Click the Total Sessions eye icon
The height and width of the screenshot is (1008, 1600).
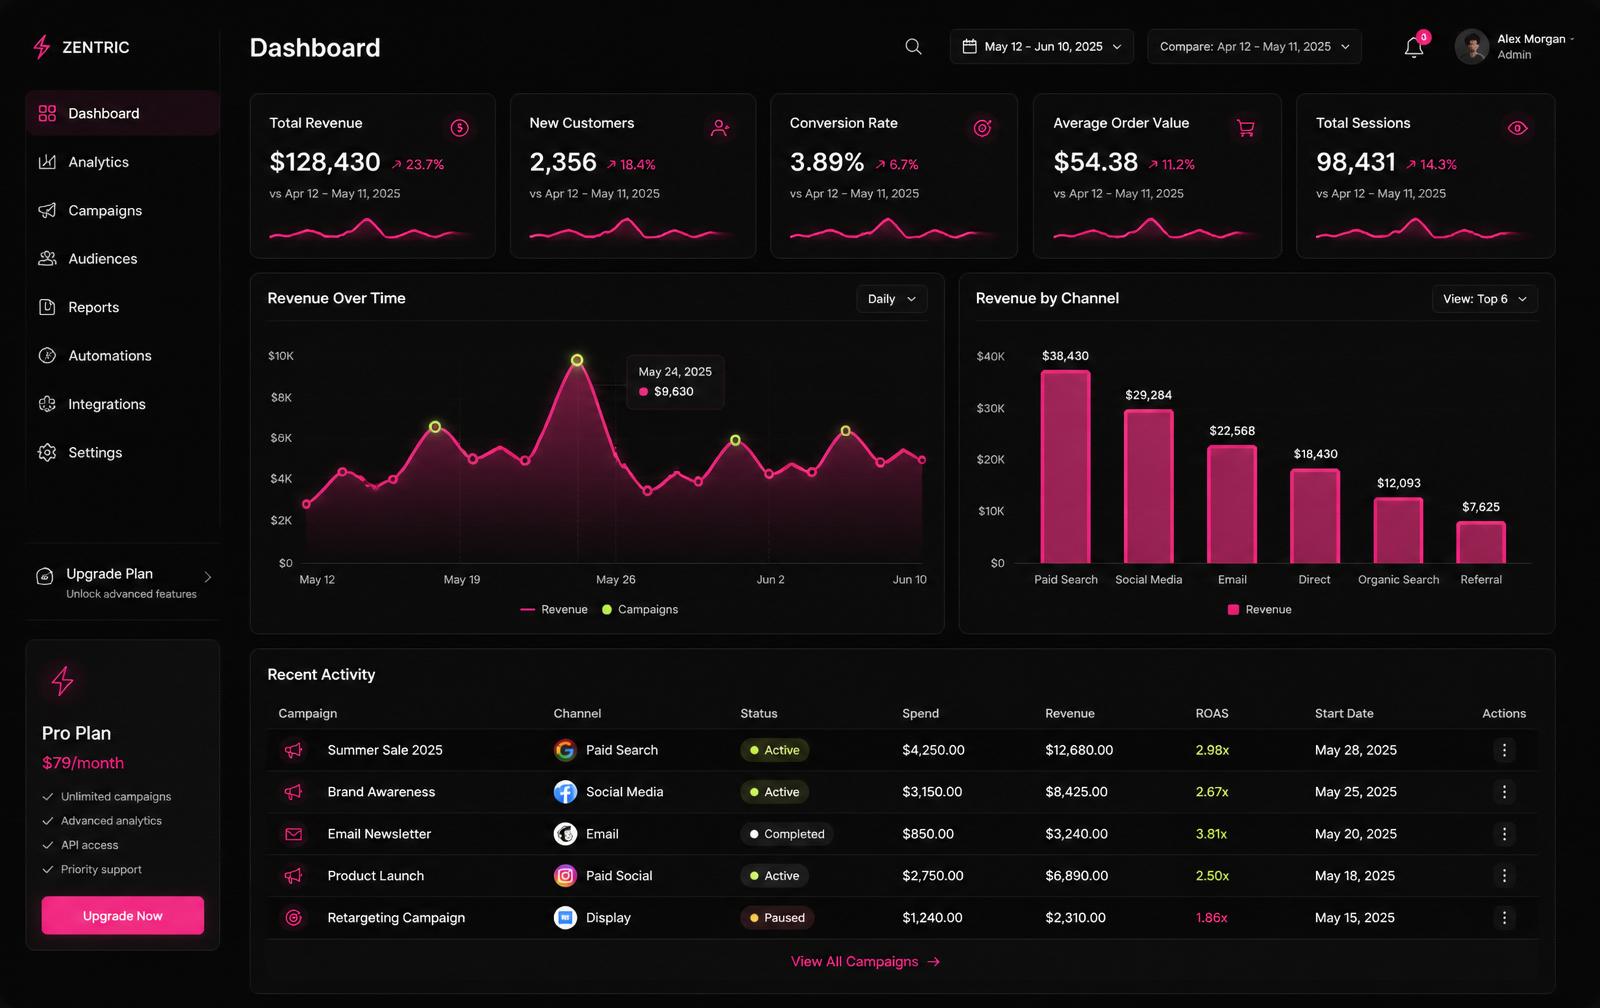pos(1518,128)
